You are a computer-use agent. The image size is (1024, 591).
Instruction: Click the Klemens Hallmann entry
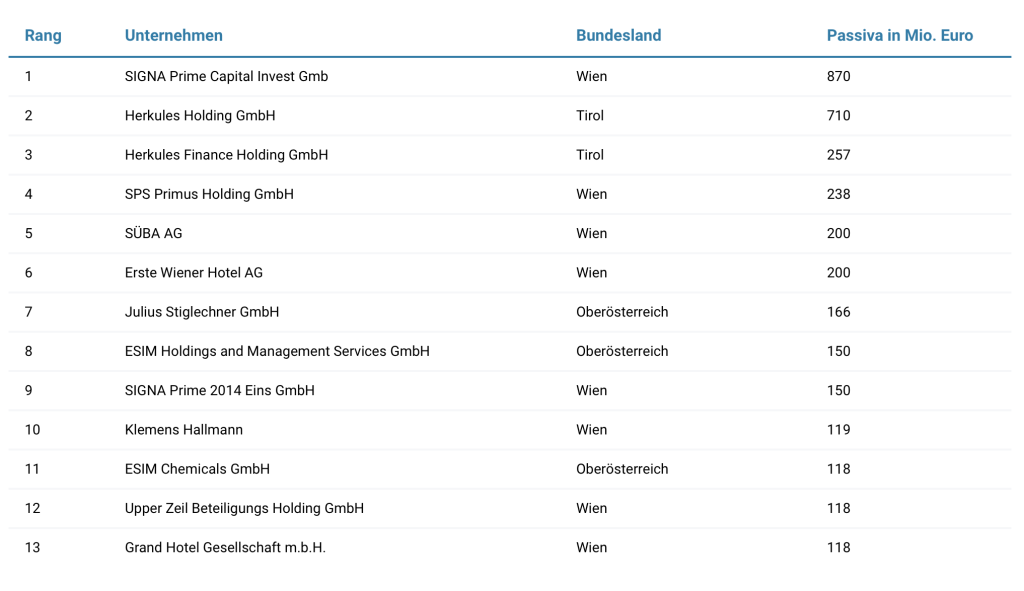click(x=184, y=430)
